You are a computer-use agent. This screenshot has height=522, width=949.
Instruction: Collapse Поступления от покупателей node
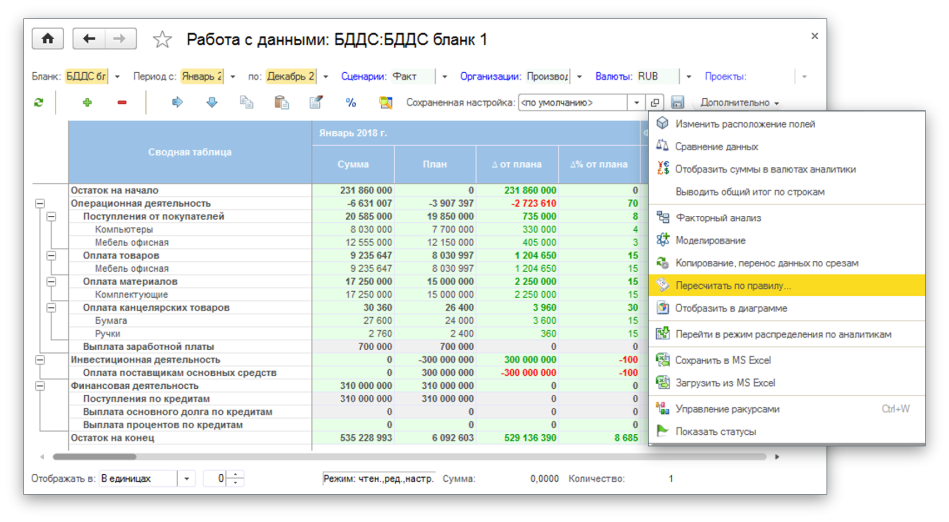[51, 216]
